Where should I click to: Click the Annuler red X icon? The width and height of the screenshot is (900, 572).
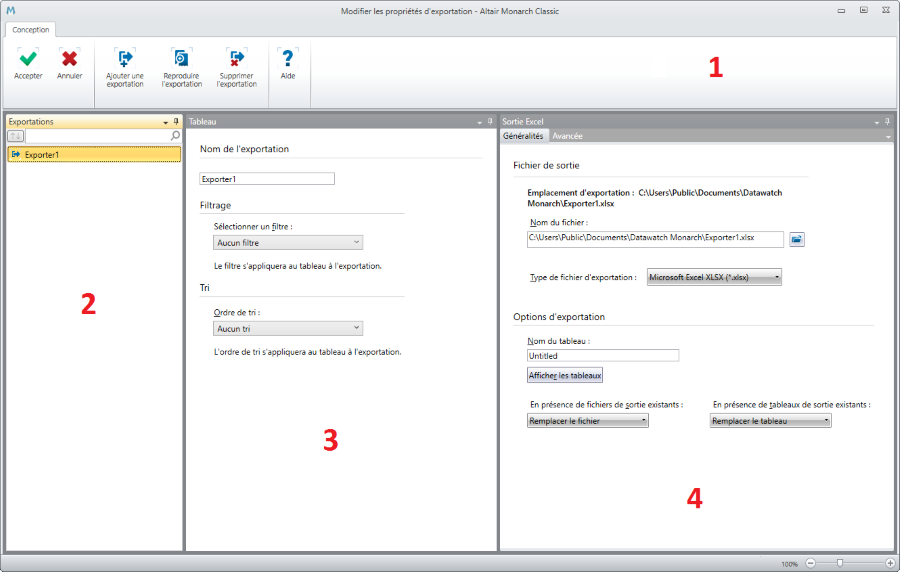pyautogui.click(x=69, y=59)
